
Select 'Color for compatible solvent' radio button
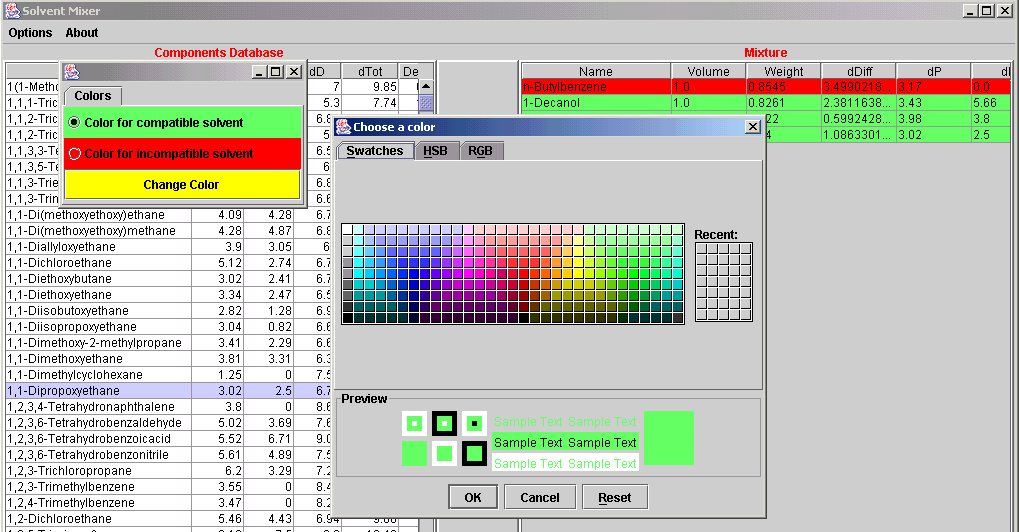click(75, 123)
